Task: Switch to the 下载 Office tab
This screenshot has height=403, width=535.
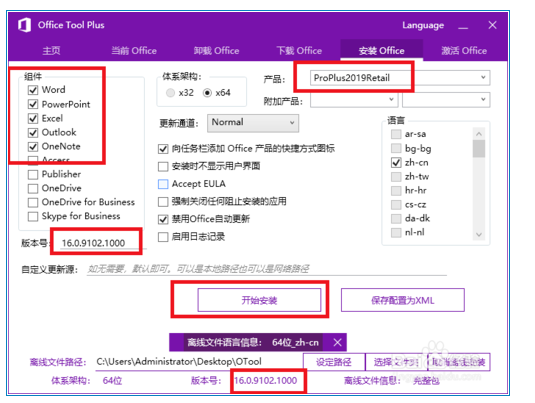Action: (299, 51)
